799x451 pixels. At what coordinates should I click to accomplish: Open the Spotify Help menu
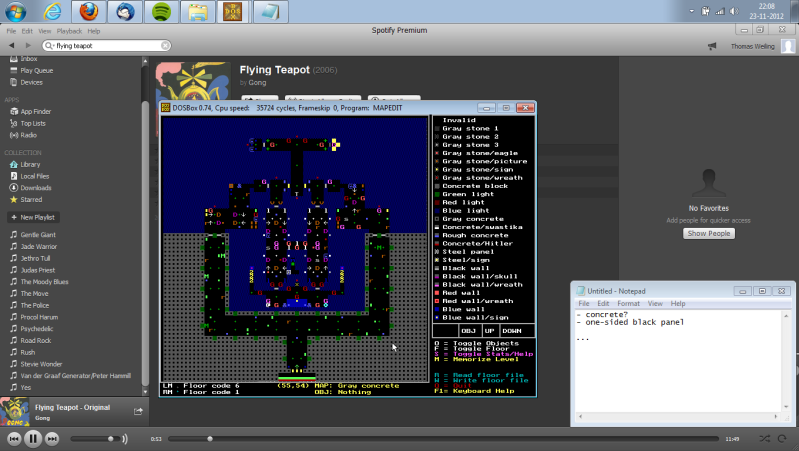94,31
